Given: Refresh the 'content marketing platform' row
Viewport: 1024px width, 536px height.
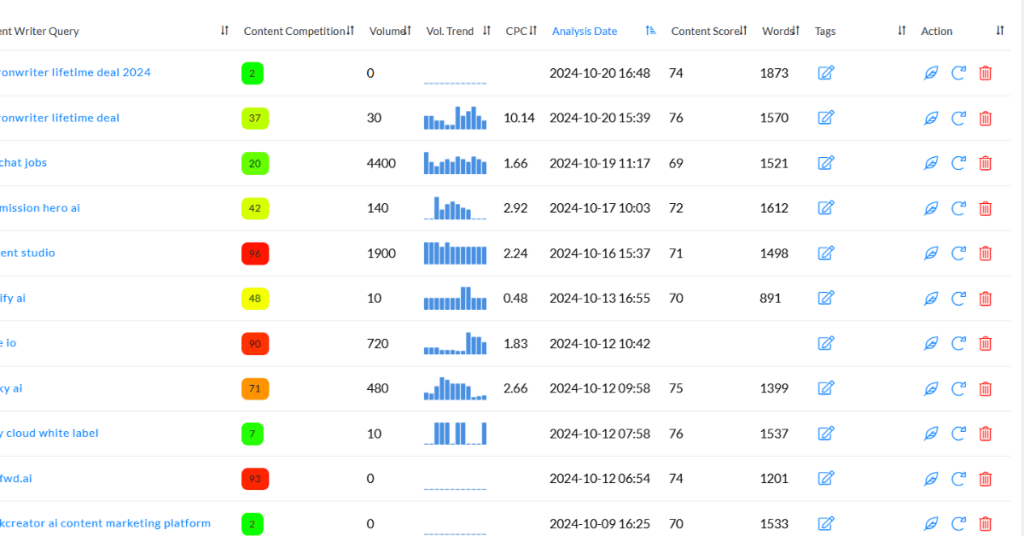Looking at the screenshot, I should tap(958, 523).
